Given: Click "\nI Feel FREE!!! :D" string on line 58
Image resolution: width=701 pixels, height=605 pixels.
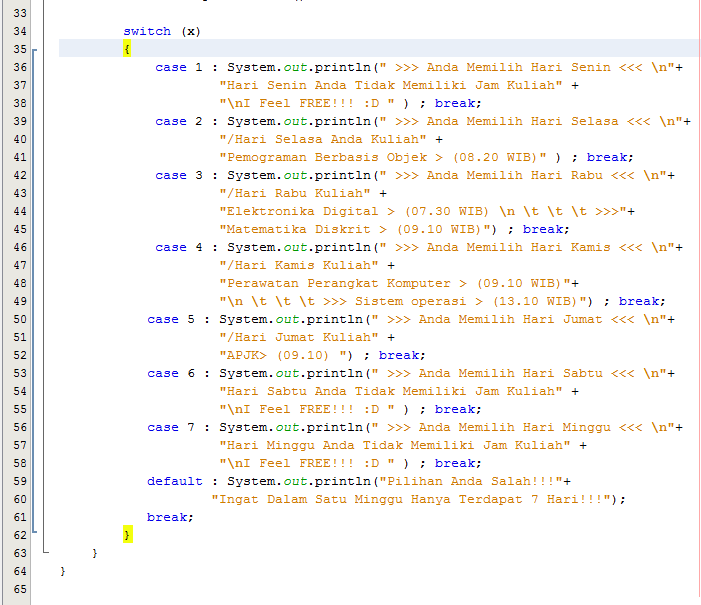Looking at the screenshot, I should [x=307, y=463].
